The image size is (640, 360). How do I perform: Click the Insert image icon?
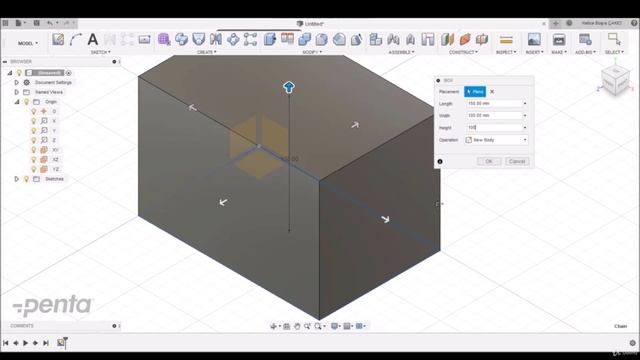(x=534, y=39)
